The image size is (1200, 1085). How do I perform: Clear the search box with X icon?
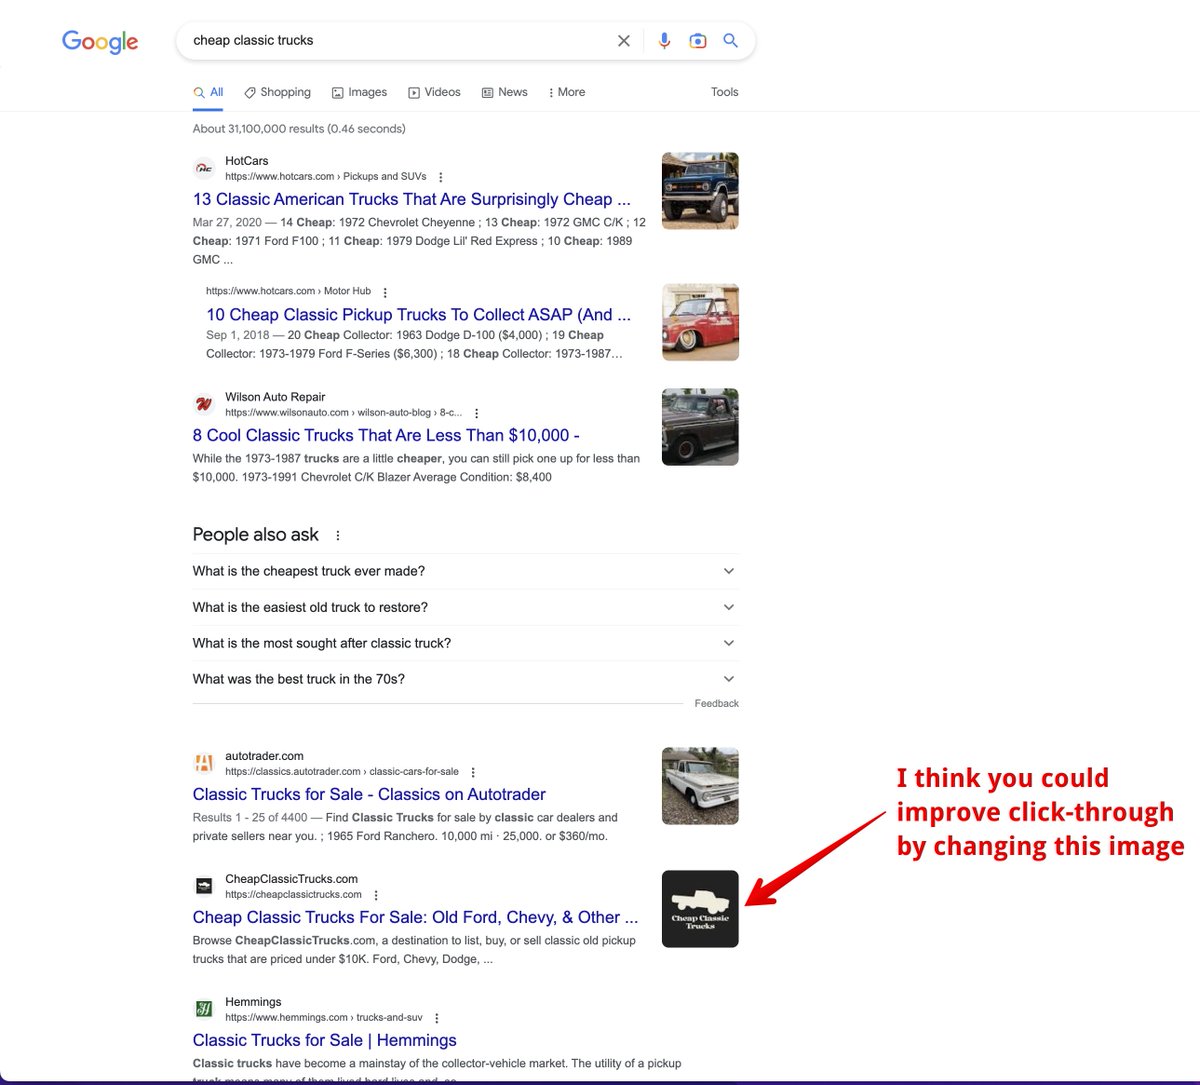pyautogui.click(x=624, y=41)
